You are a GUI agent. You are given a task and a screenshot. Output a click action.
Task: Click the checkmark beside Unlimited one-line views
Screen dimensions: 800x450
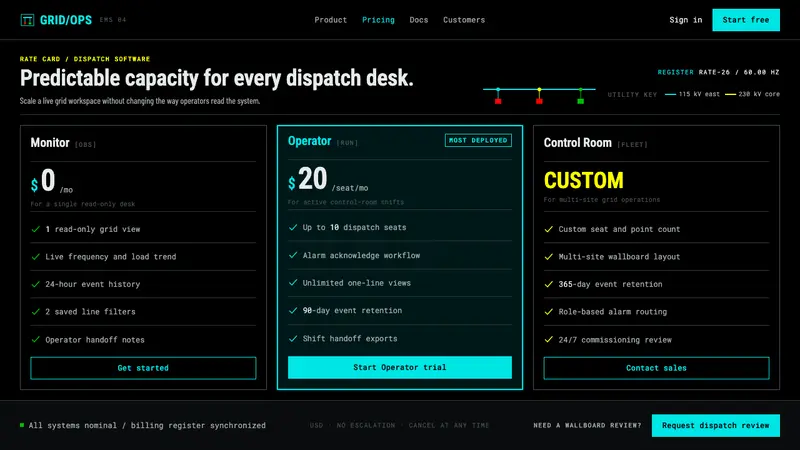pos(293,283)
